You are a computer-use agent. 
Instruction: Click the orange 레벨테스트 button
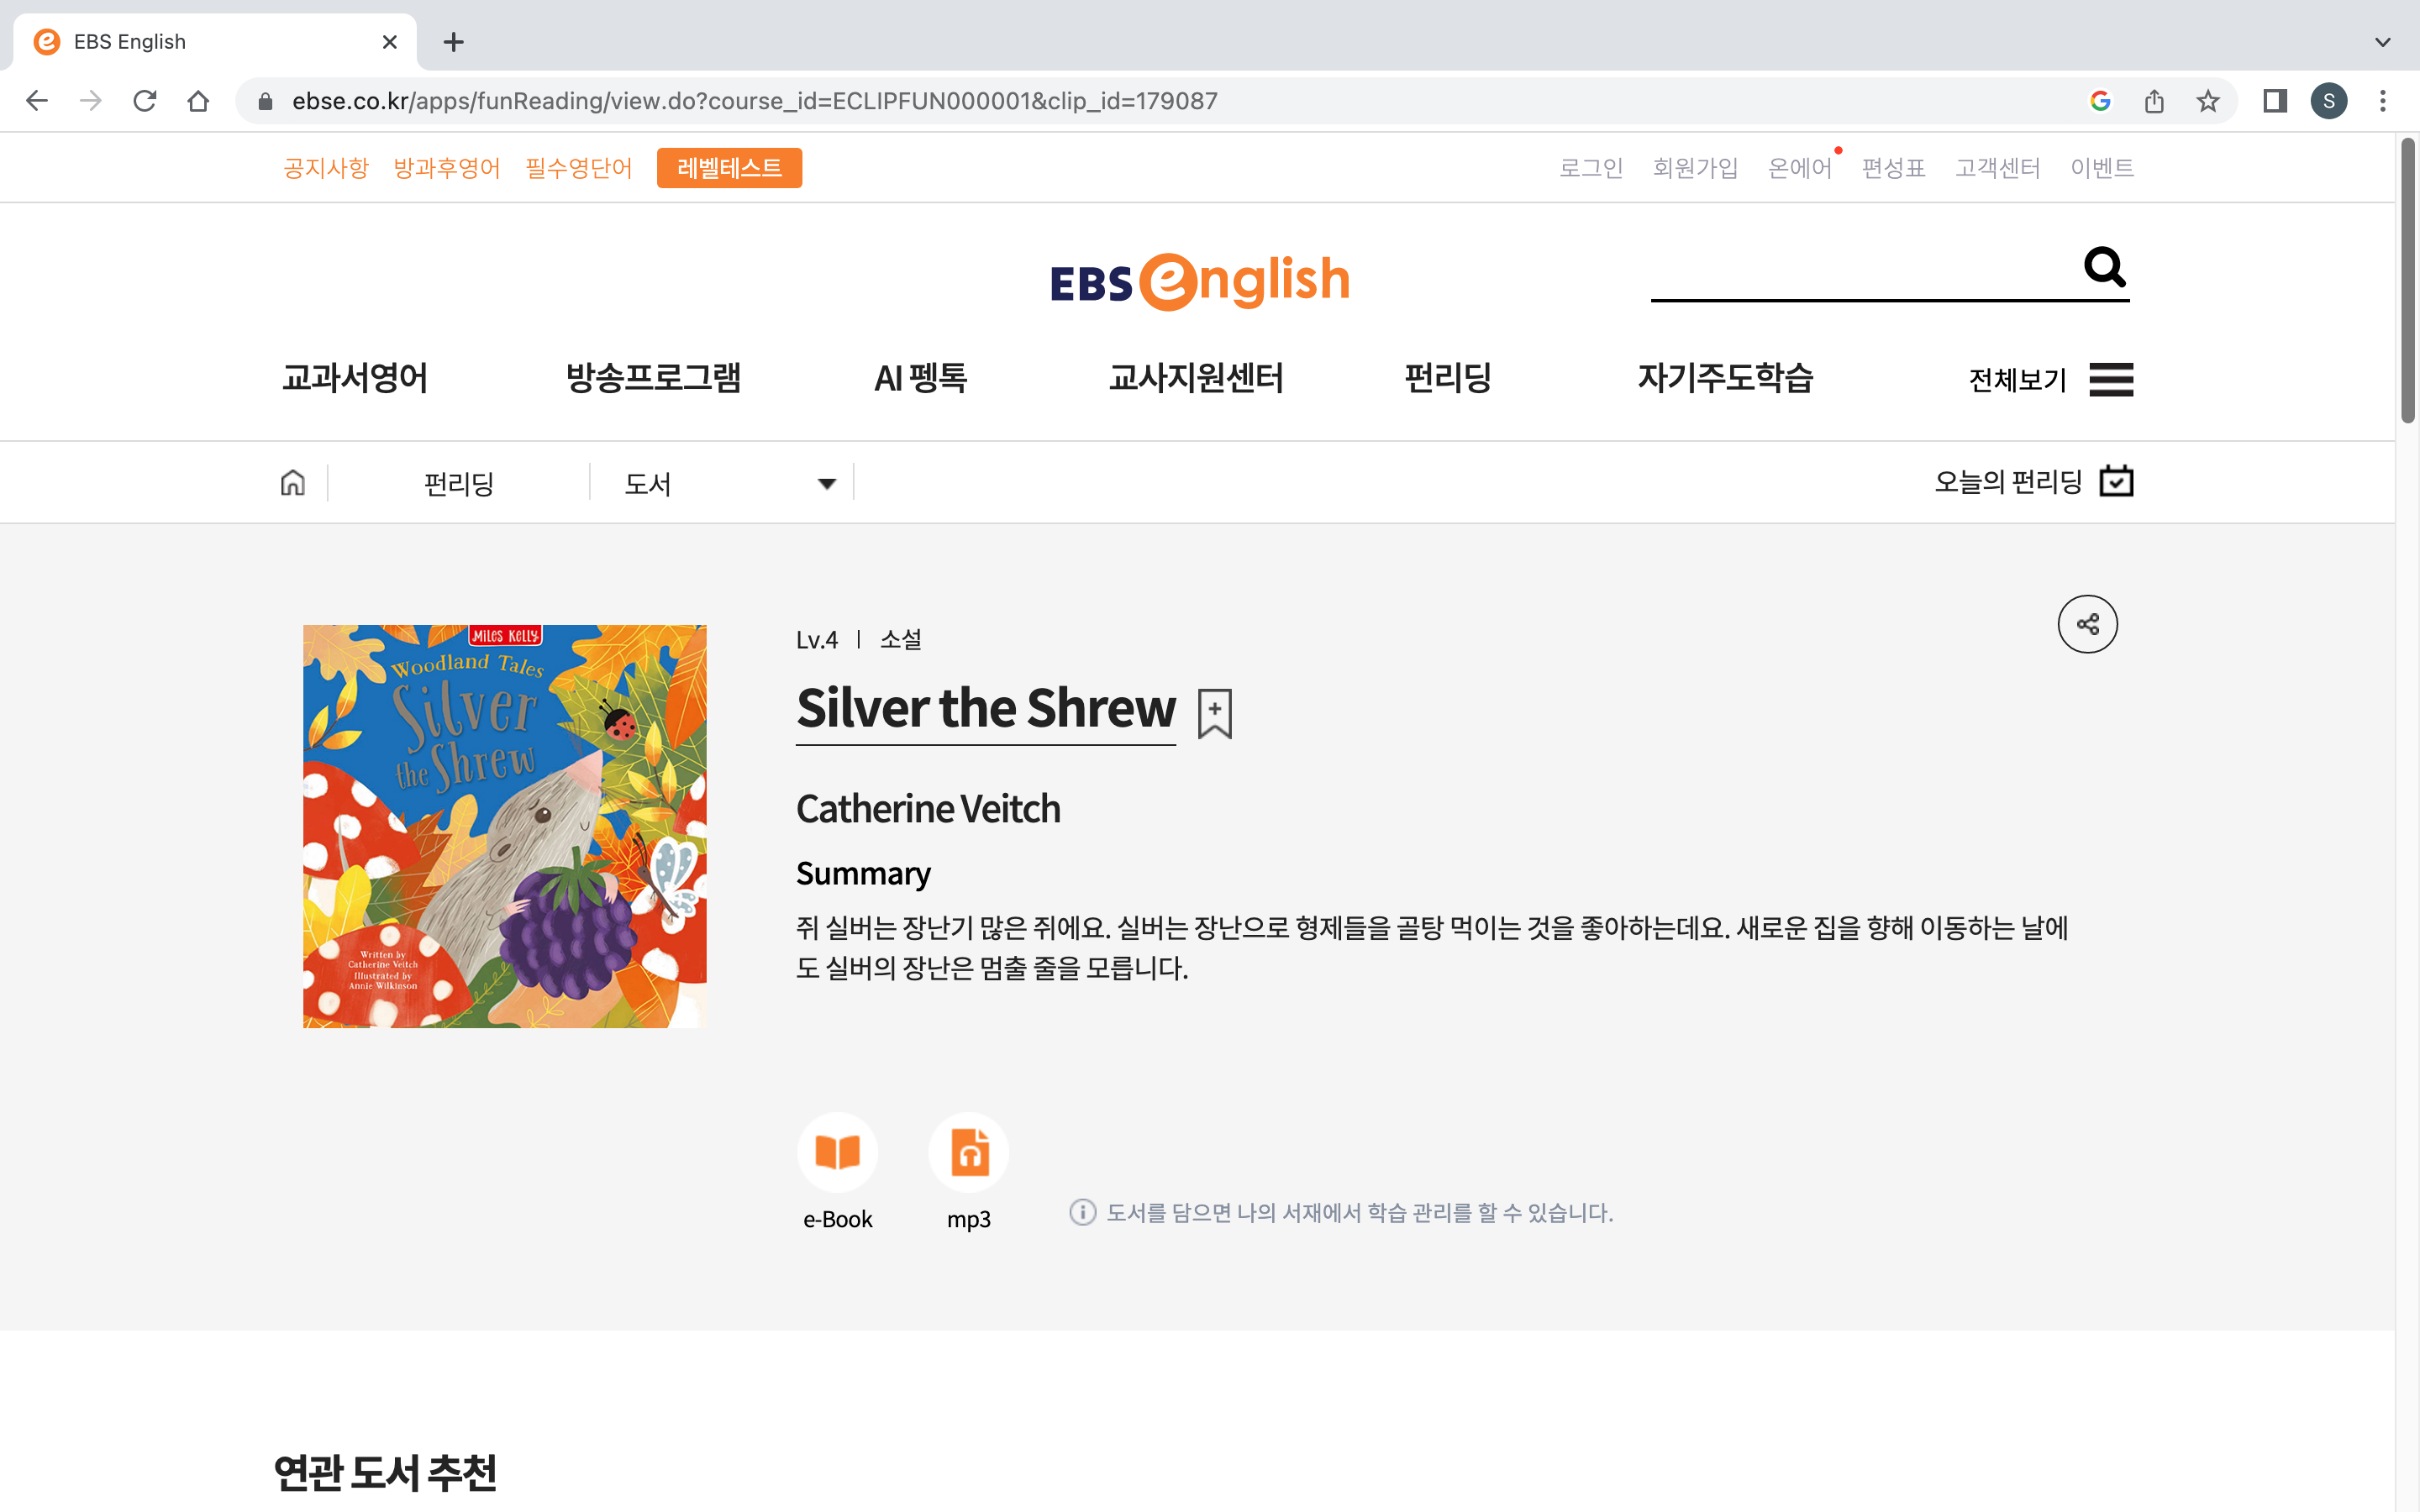click(729, 168)
